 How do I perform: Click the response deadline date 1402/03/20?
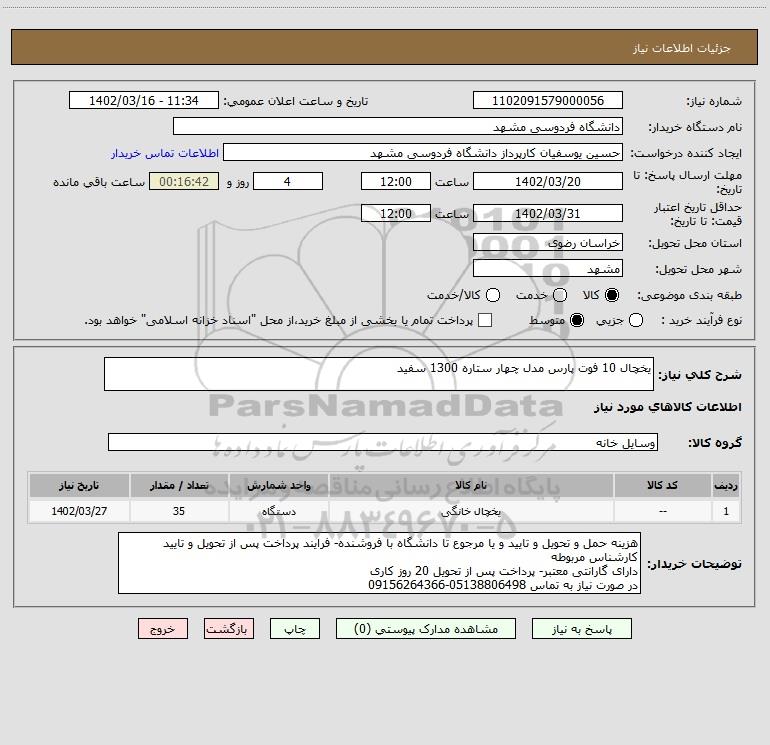tap(548, 182)
